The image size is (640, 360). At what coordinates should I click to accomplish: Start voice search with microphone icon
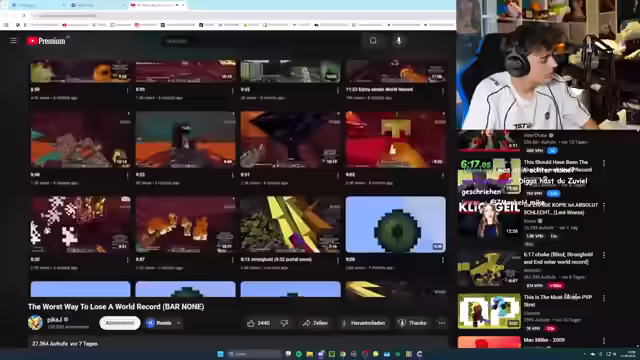pos(399,41)
